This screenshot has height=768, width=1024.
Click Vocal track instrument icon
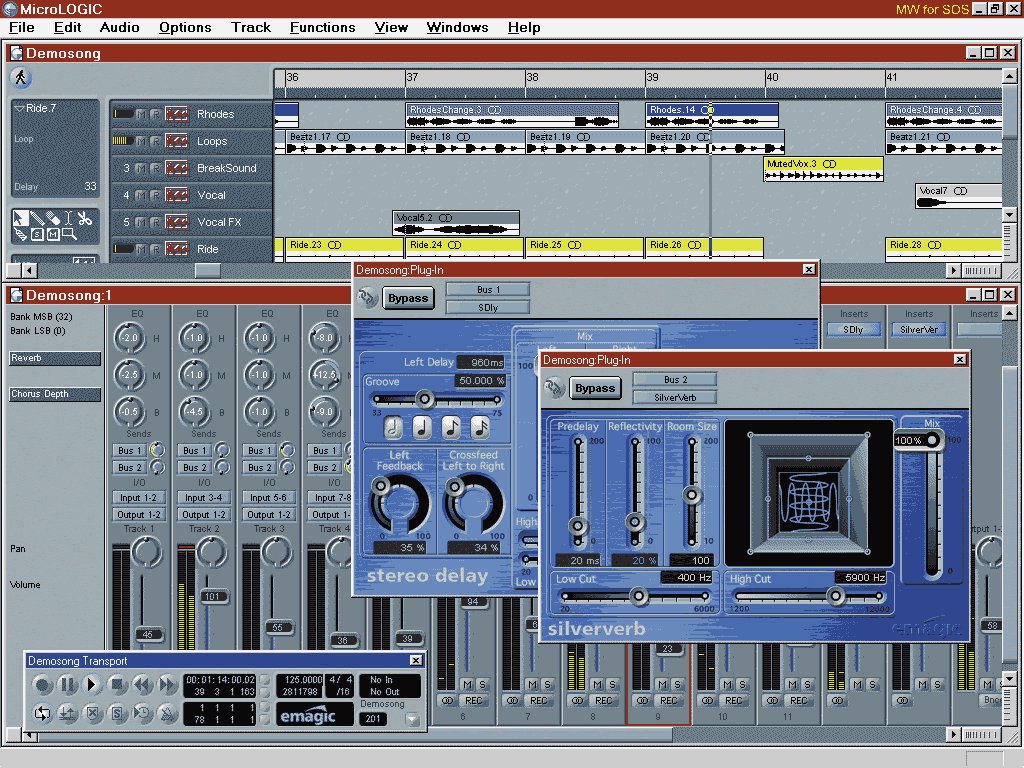click(x=176, y=195)
